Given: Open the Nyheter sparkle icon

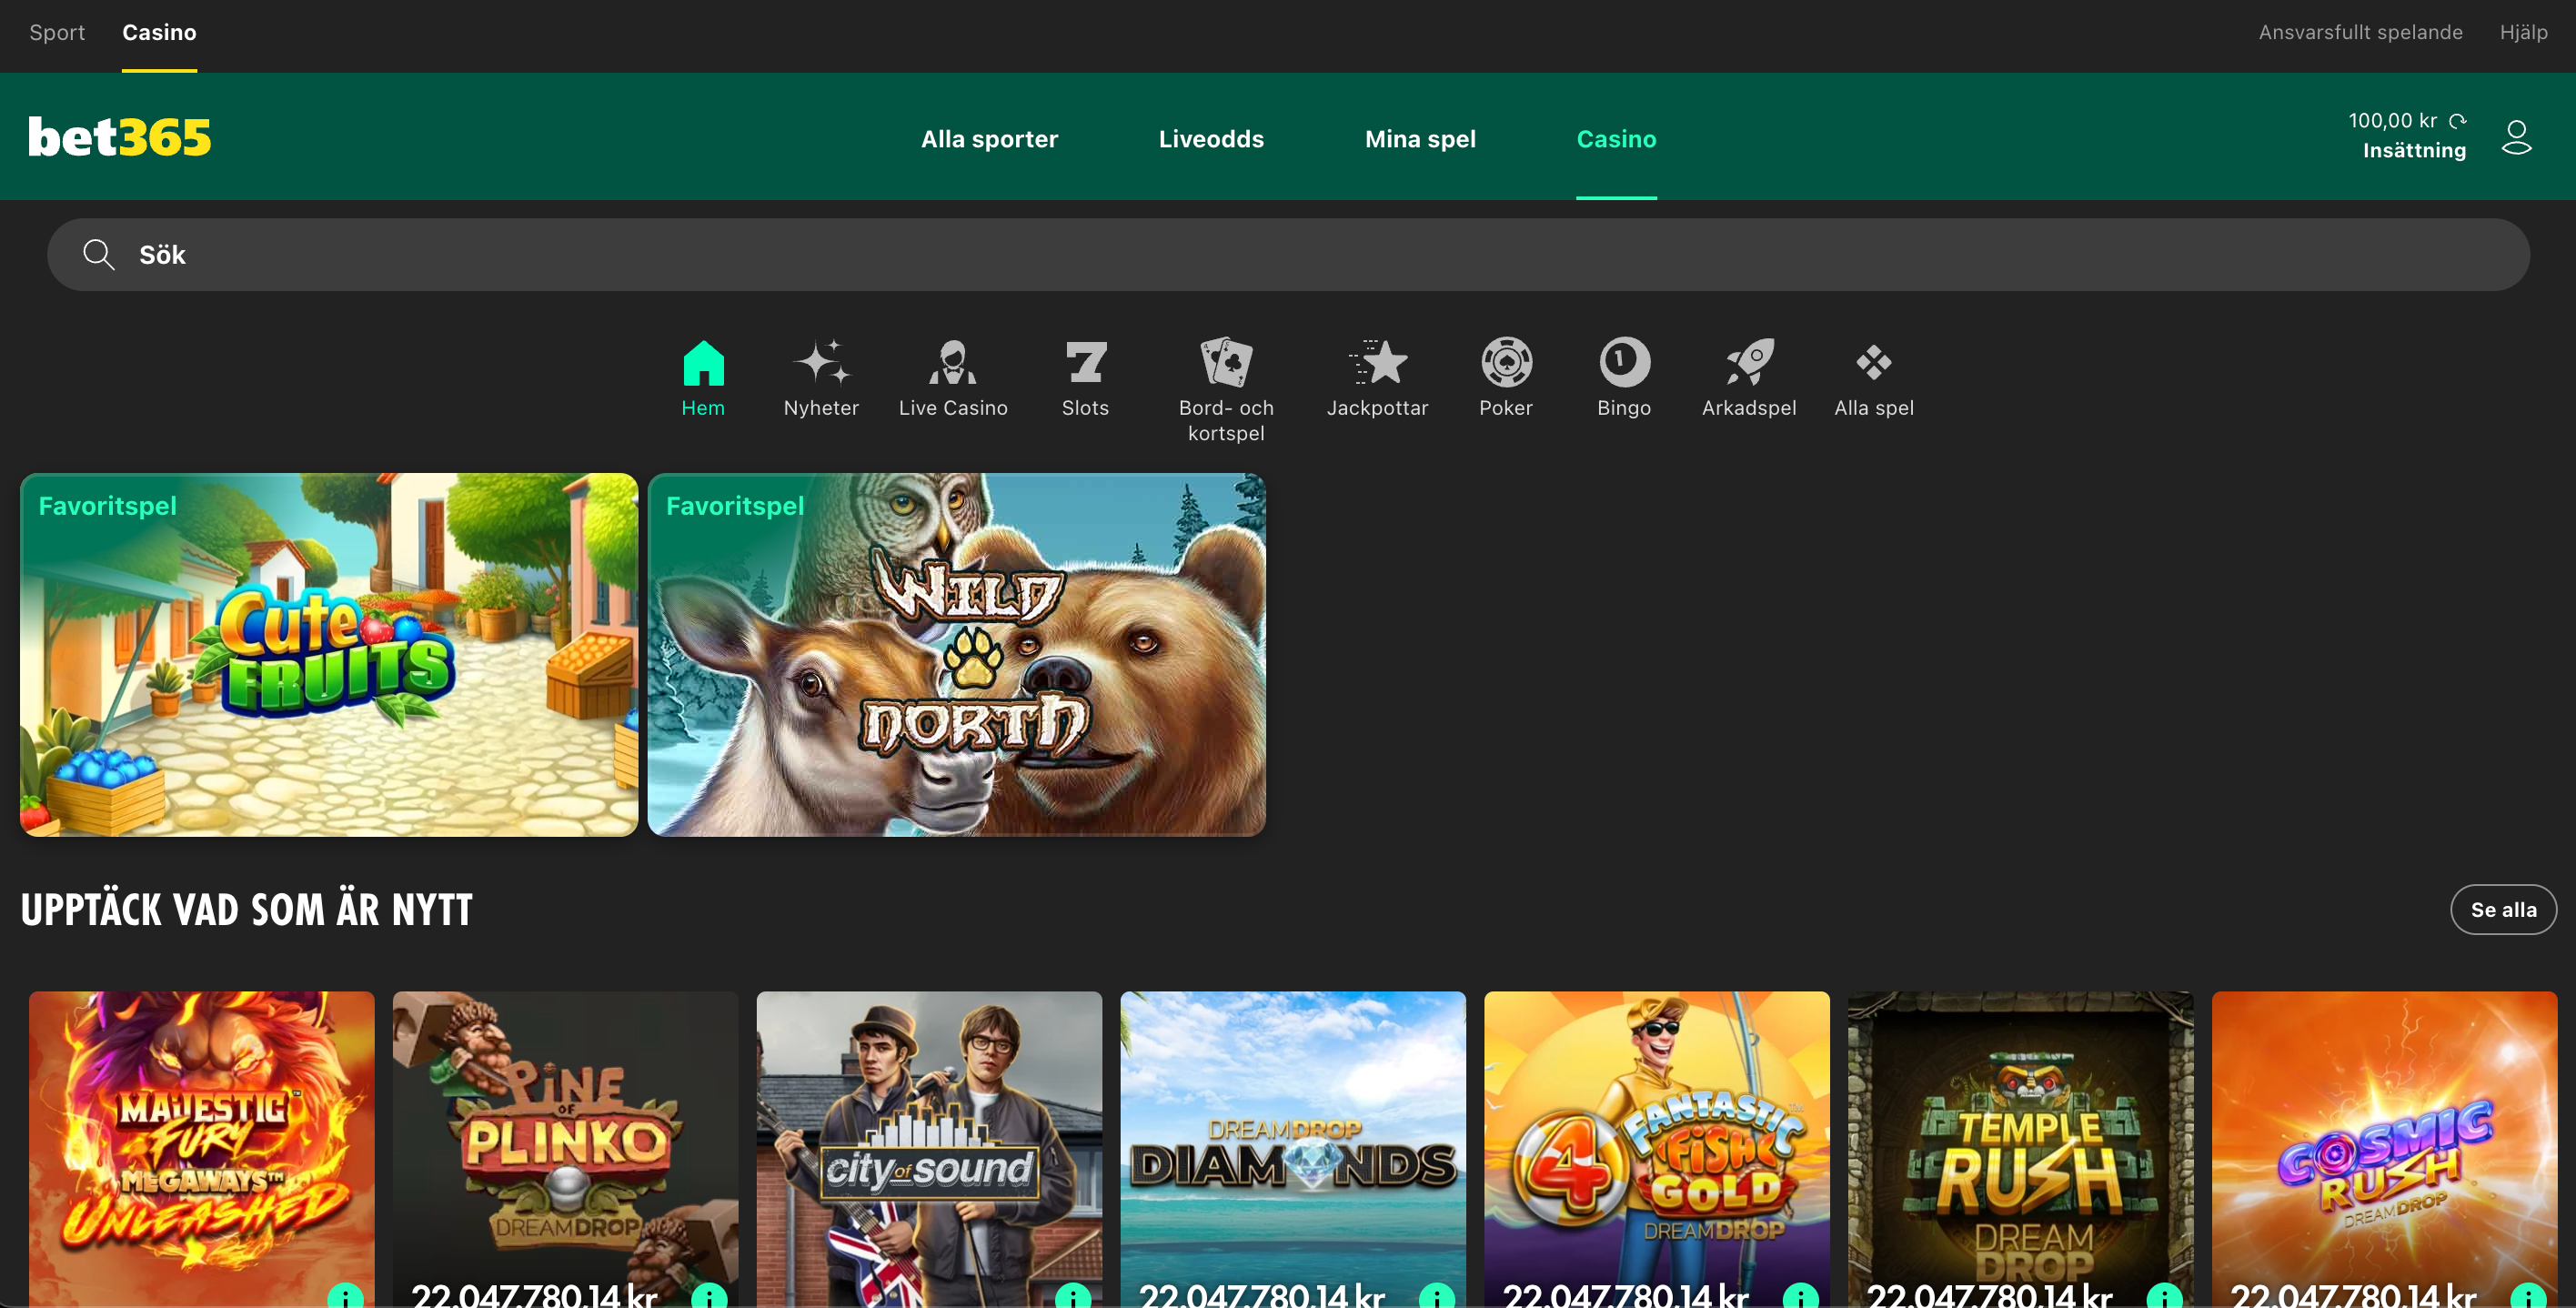Looking at the screenshot, I should coord(821,363).
